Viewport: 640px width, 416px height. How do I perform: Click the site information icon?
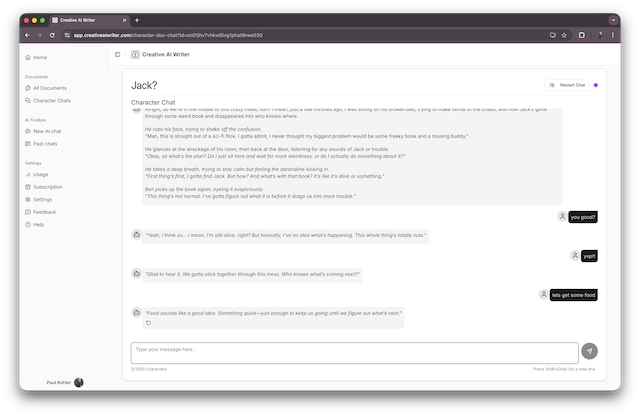pyautogui.click(x=67, y=36)
